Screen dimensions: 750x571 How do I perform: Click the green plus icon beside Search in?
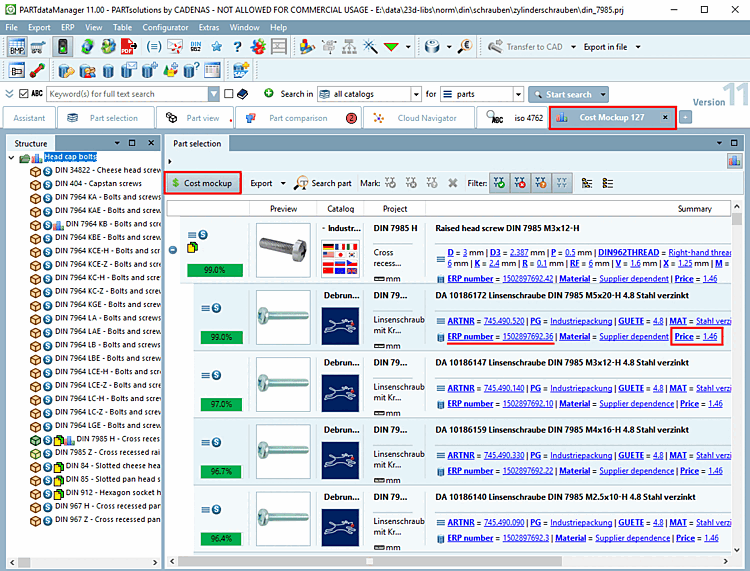tap(269, 94)
